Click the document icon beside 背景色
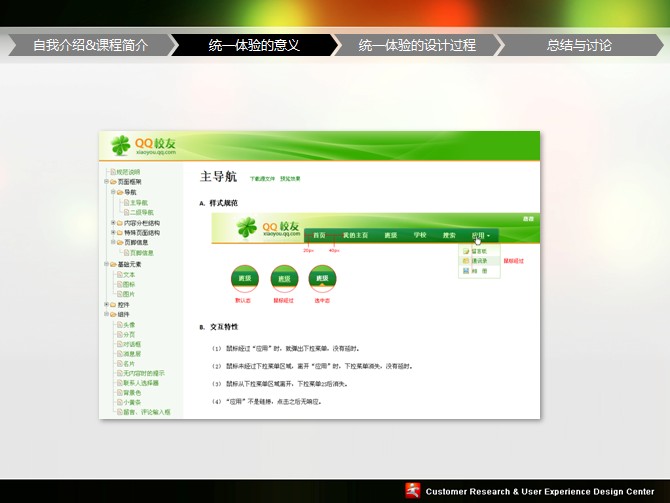This screenshot has height=503, width=670. click(x=120, y=392)
